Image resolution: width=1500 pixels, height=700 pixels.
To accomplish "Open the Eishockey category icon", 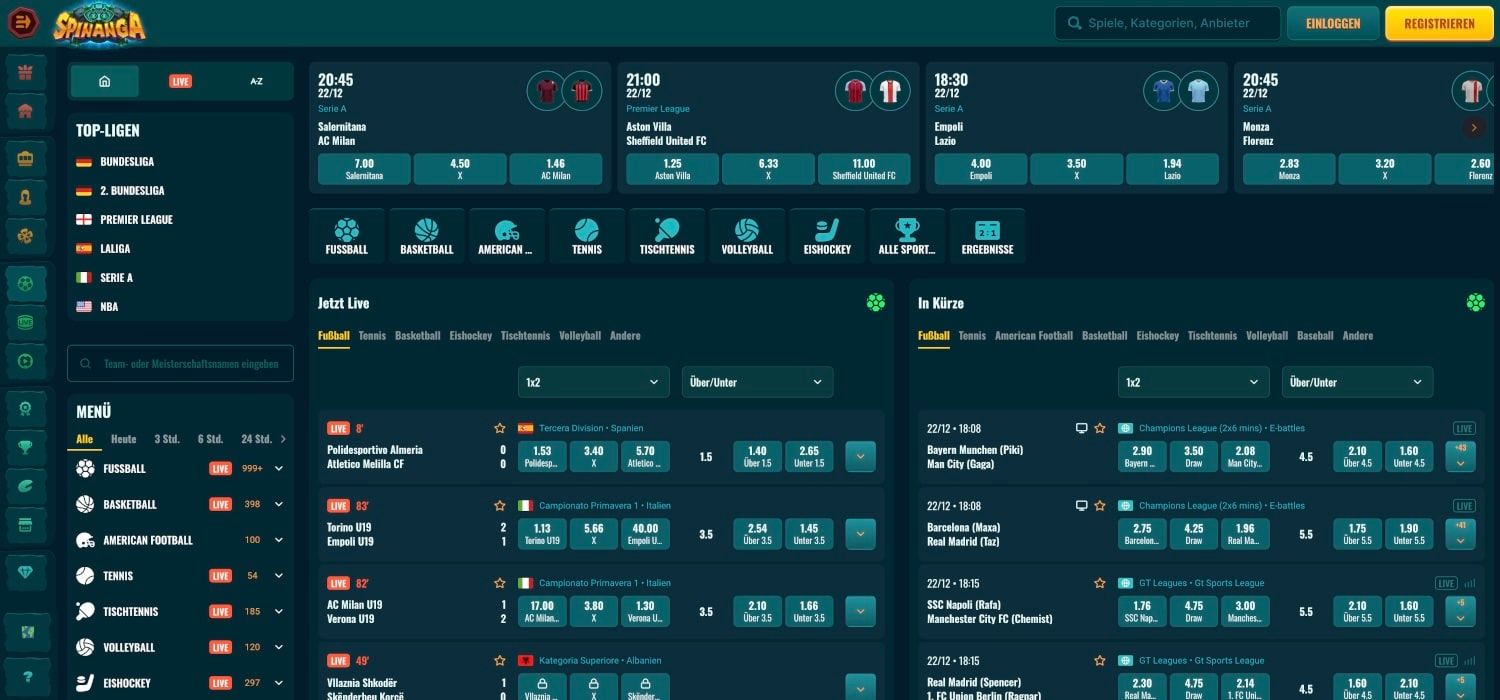I will [827, 234].
